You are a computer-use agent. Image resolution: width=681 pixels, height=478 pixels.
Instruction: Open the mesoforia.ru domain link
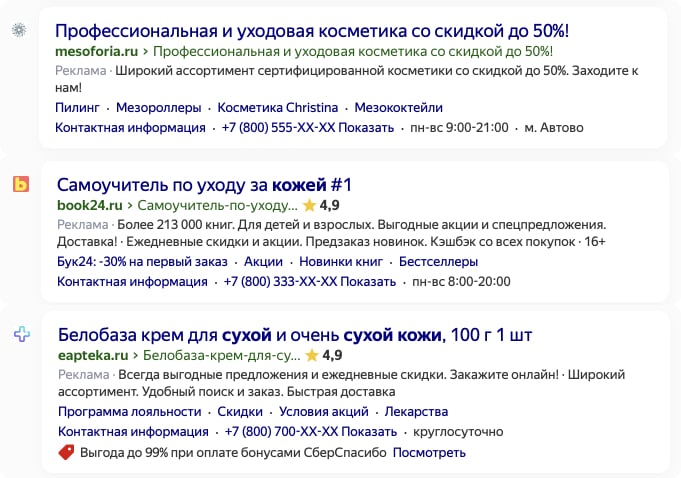[x=96, y=51]
